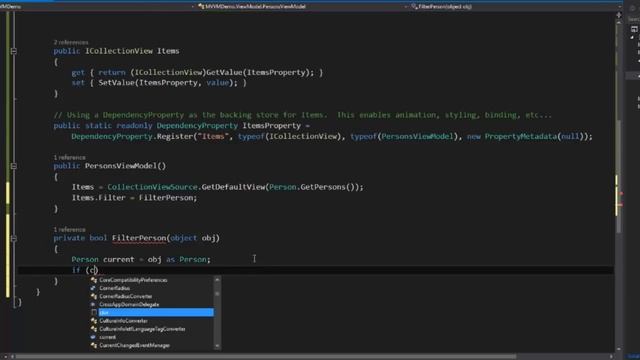Screen dimensions: 640x360
Task: Place cursor on the underlined FilterPerson method name
Action: coord(139,238)
